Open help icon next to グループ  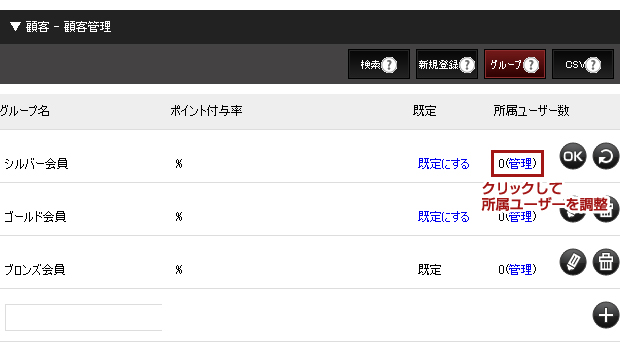pos(531,64)
